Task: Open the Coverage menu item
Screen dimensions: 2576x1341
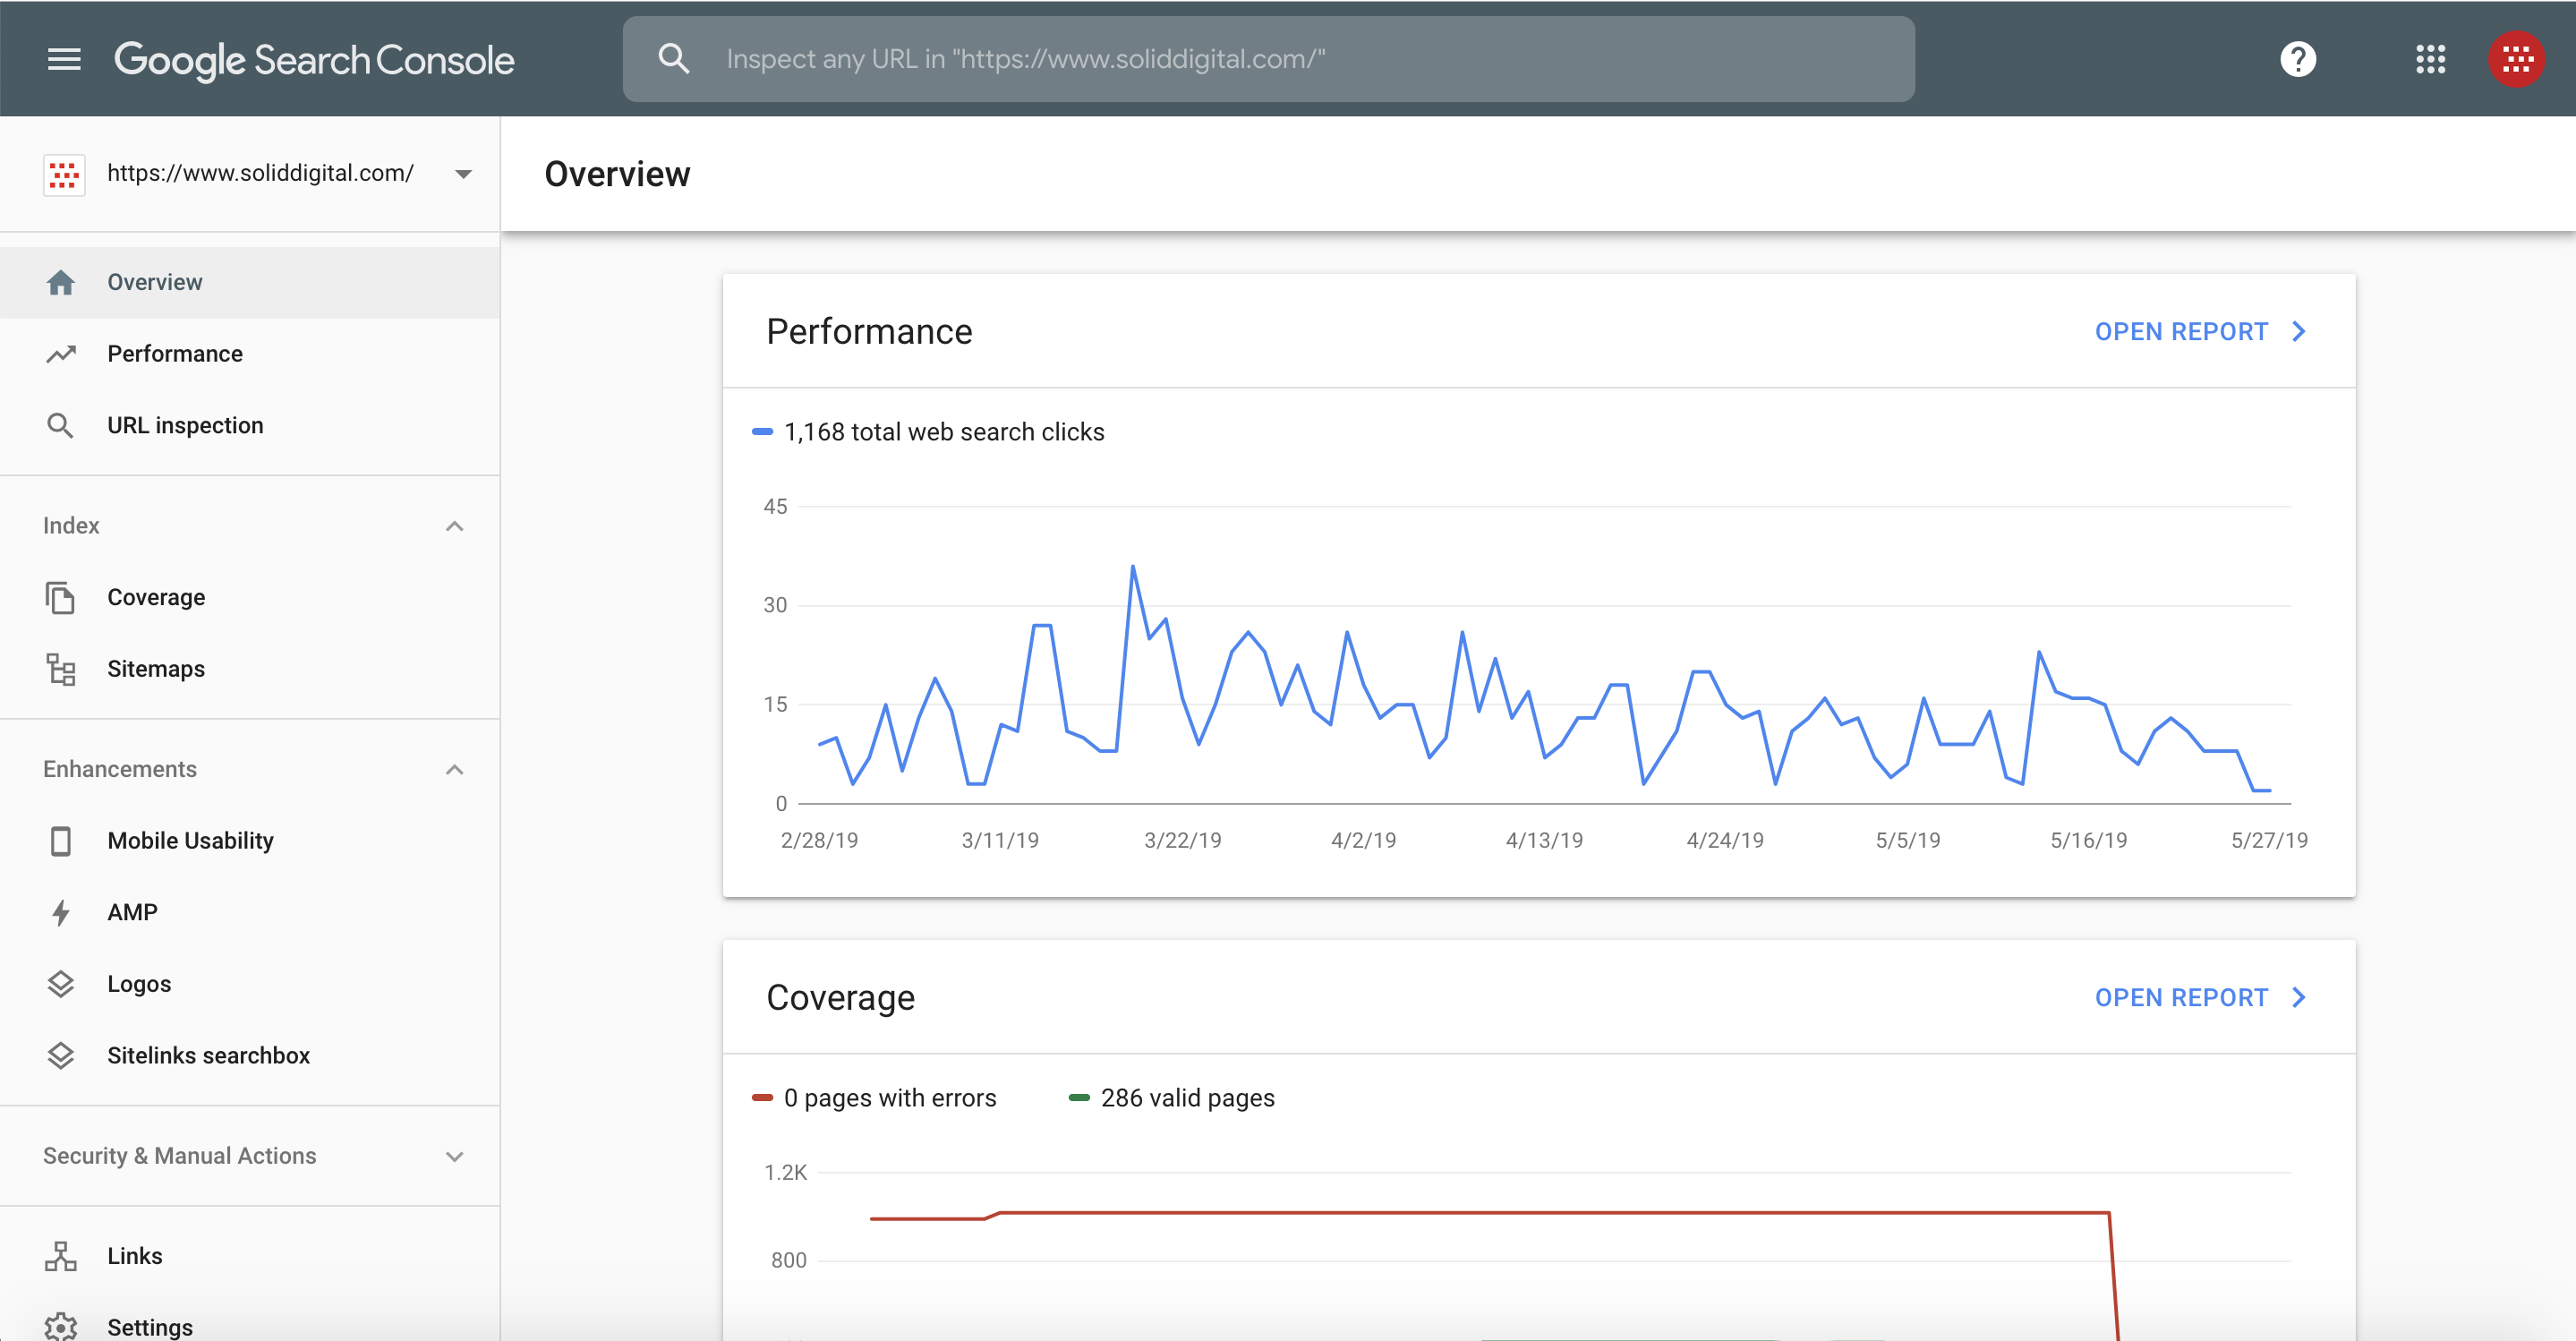Action: (x=250, y=598)
